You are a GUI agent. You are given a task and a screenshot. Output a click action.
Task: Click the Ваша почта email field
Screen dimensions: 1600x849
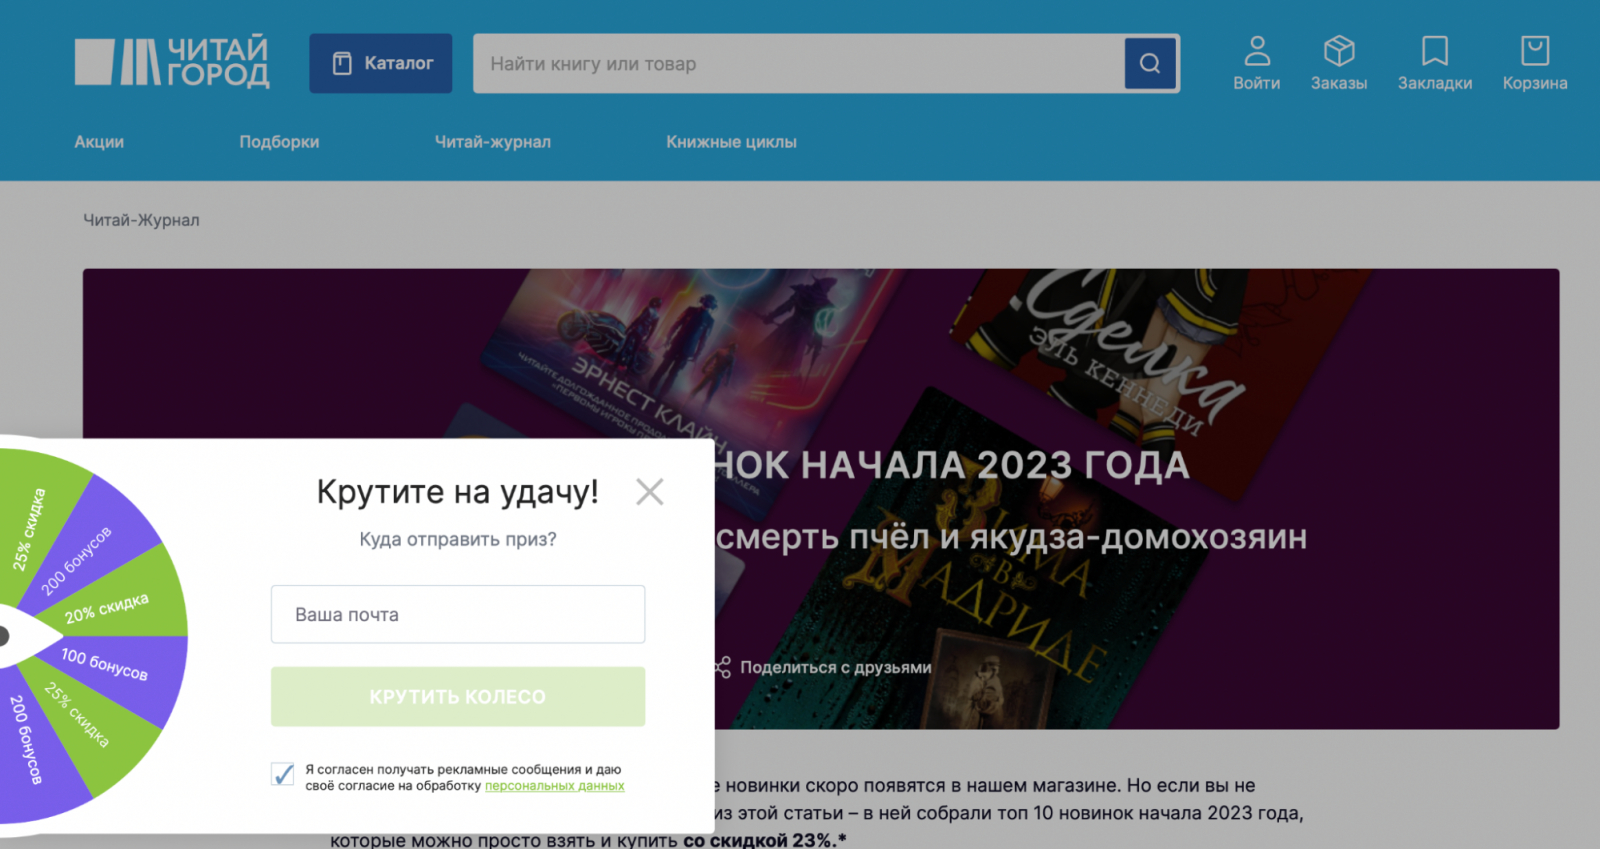click(x=458, y=614)
